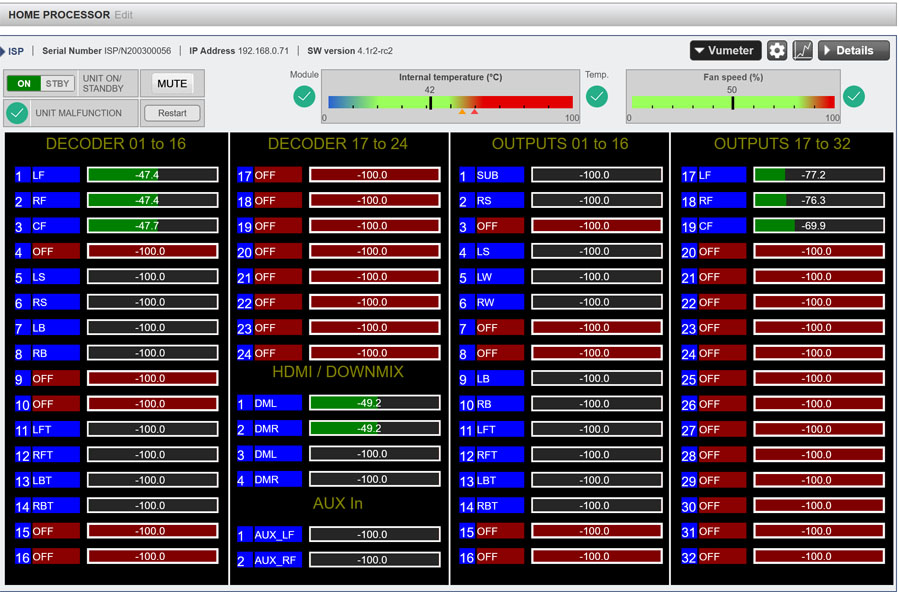Click the red temperature threshold marker
The image size is (900, 592).
[474, 112]
